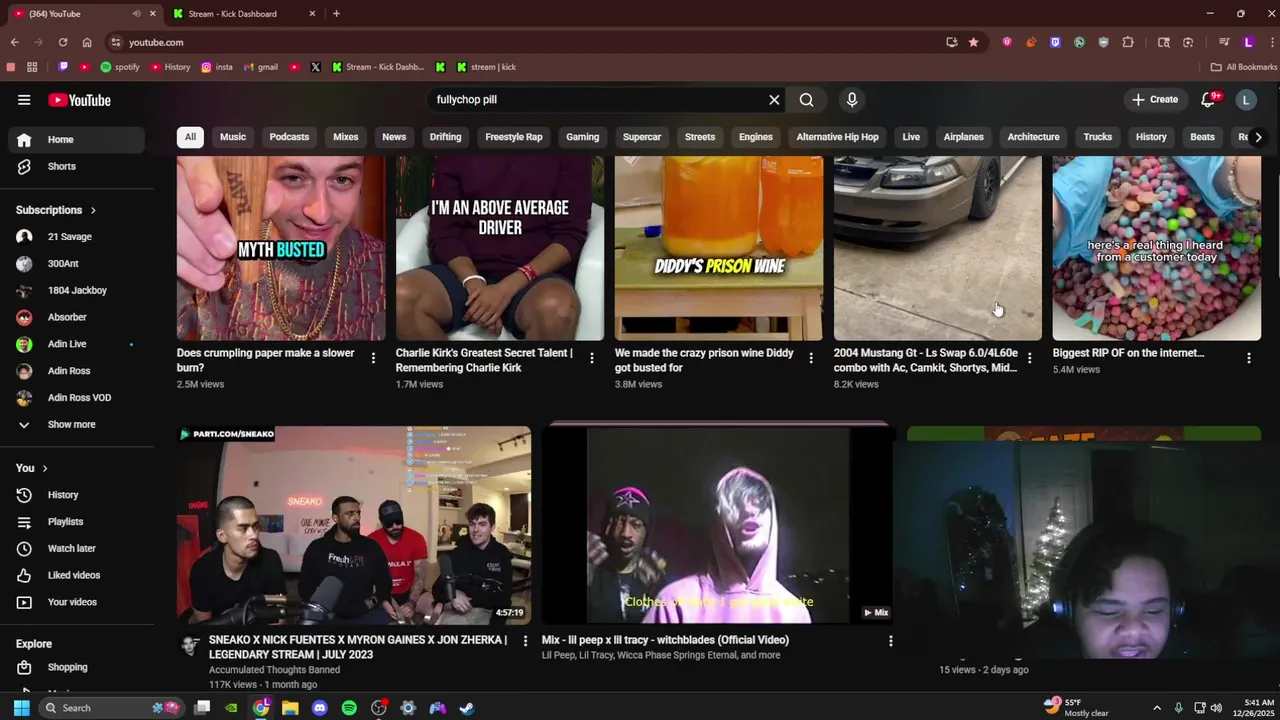This screenshot has width=1280, height=720.
Task: Open Discord from the taskbar
Action: pyautogui.click(x=320, y=708)
